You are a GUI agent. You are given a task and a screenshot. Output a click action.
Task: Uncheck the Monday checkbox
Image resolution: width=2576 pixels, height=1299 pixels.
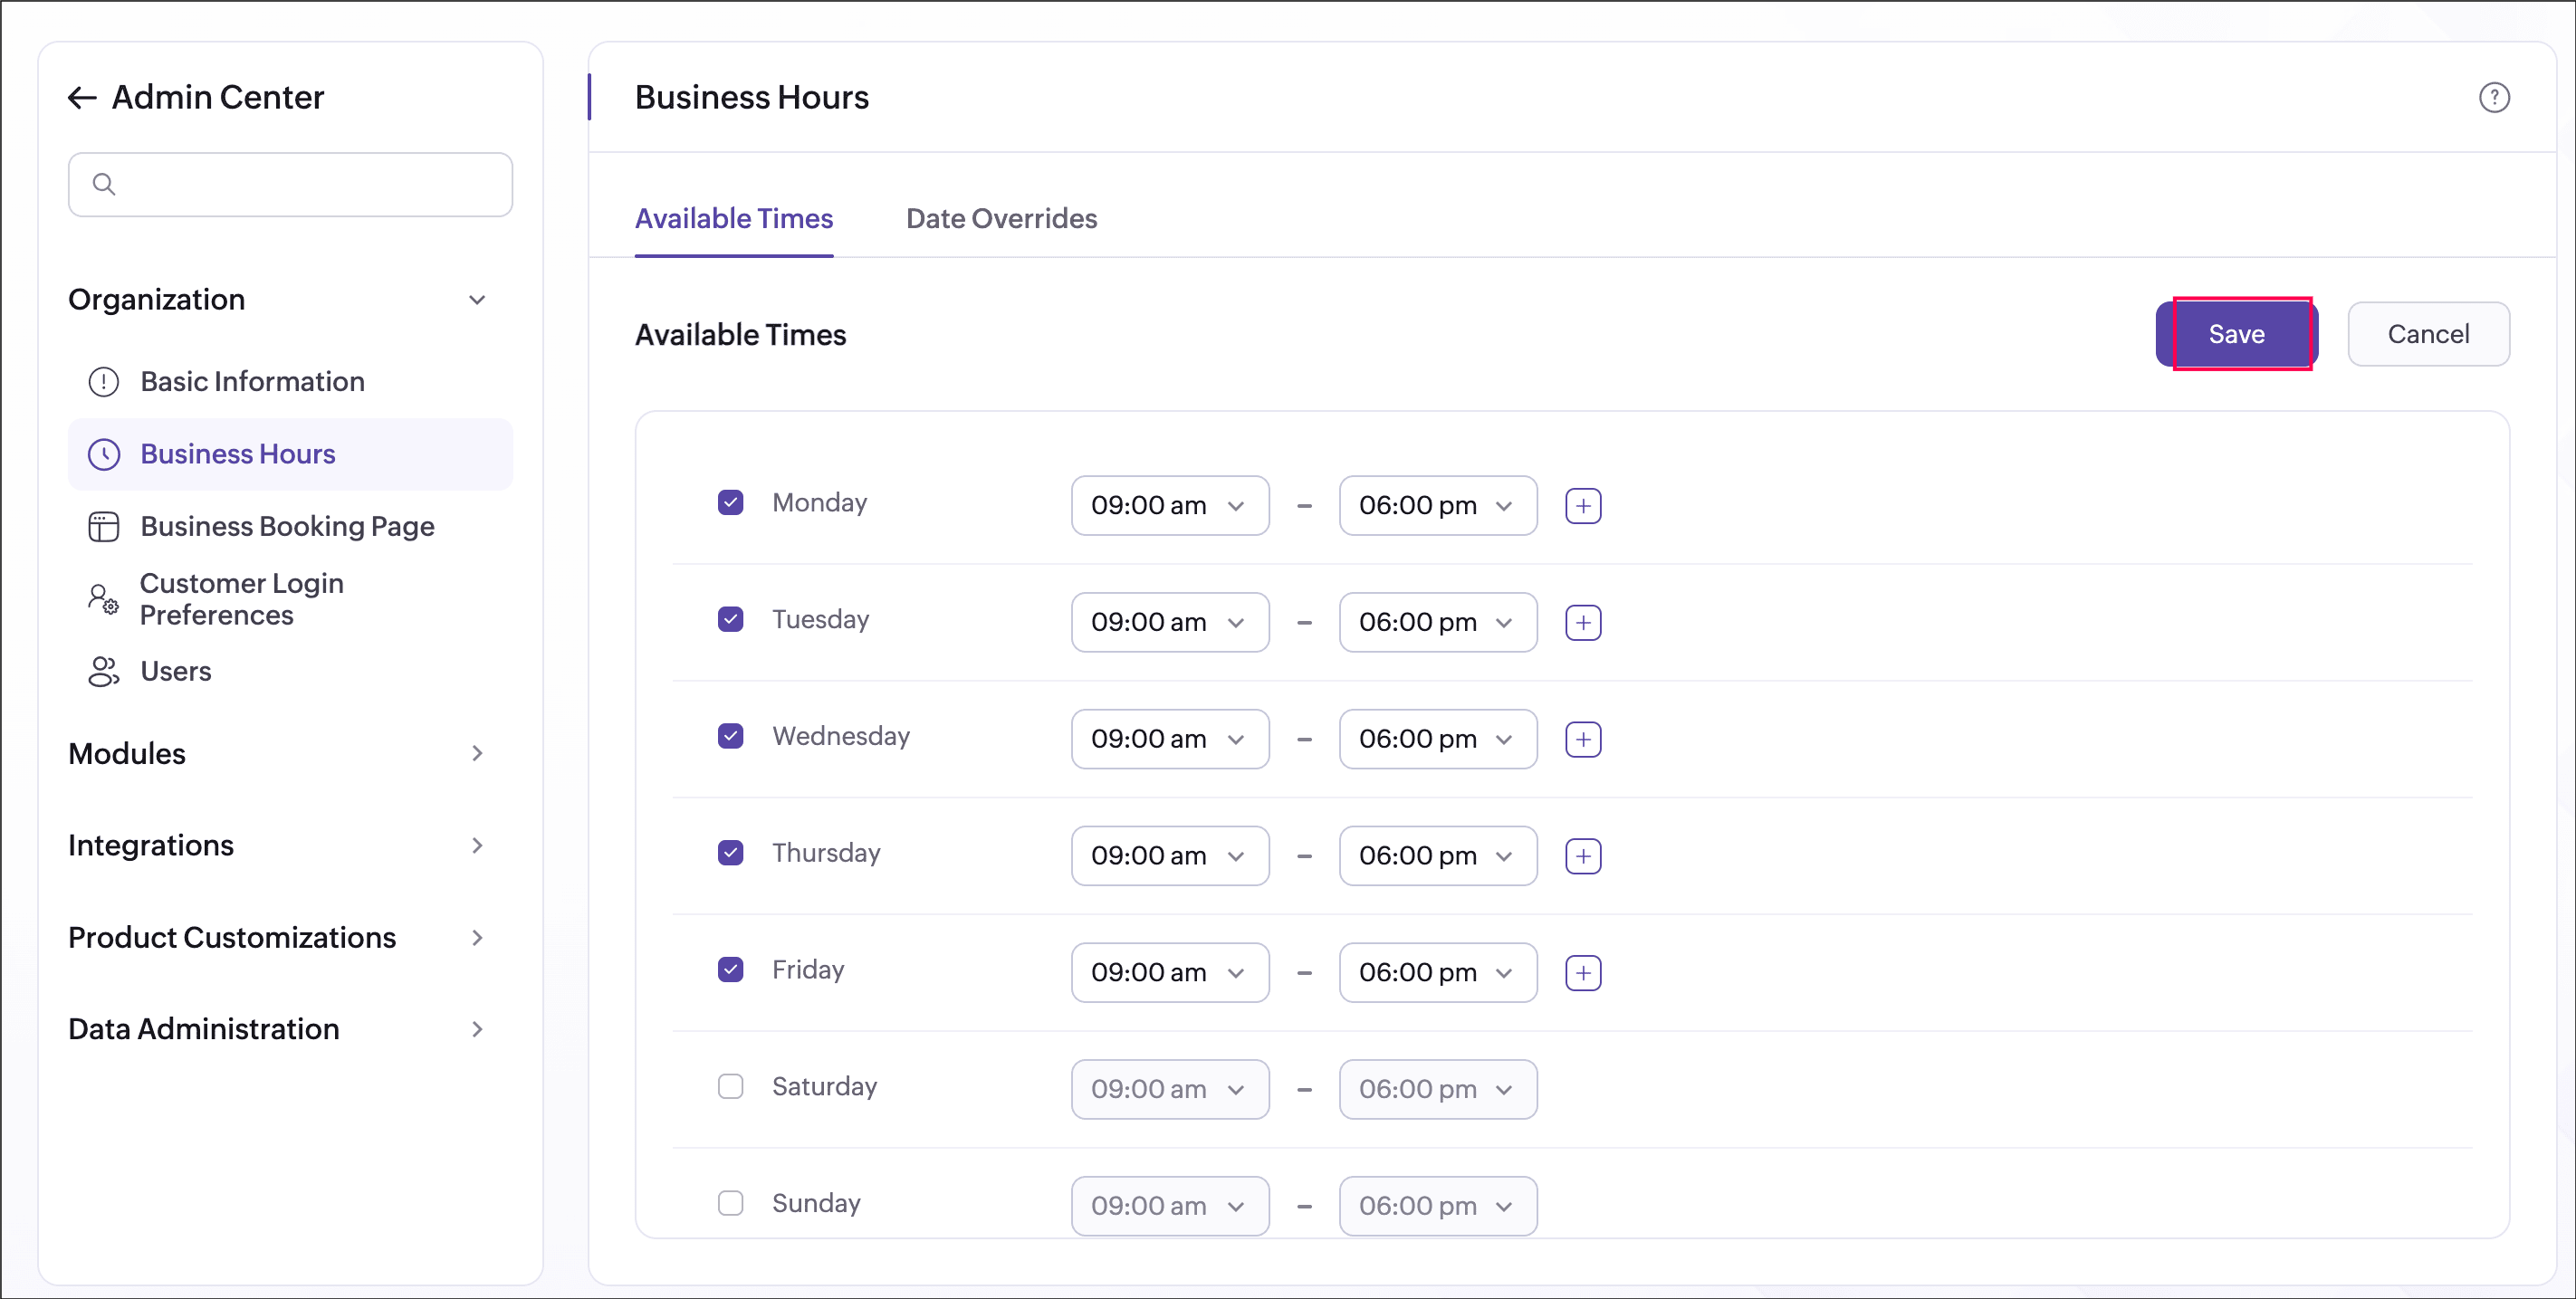pyautogui.click(x=731, y=503)
